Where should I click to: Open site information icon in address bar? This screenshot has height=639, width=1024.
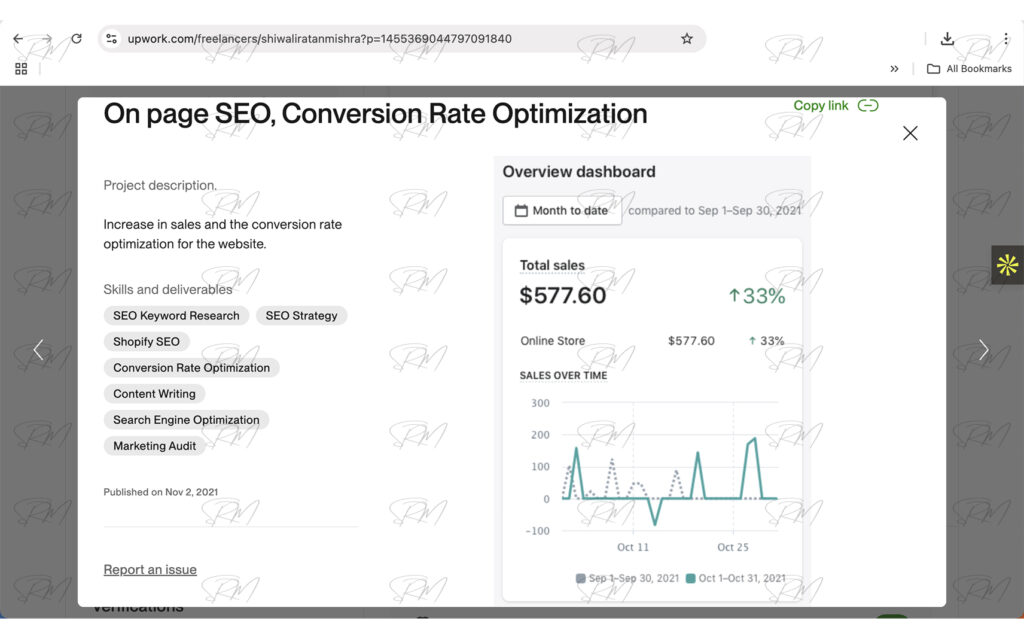(x=112, y=39)
